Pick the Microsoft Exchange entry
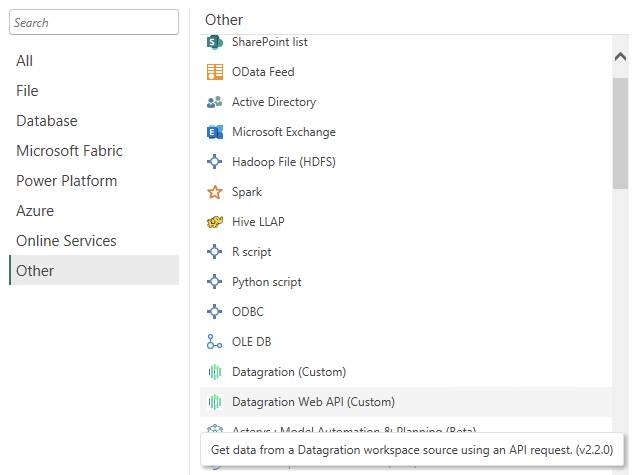Viewport: 637px width, 475px height. coord(284,132)
